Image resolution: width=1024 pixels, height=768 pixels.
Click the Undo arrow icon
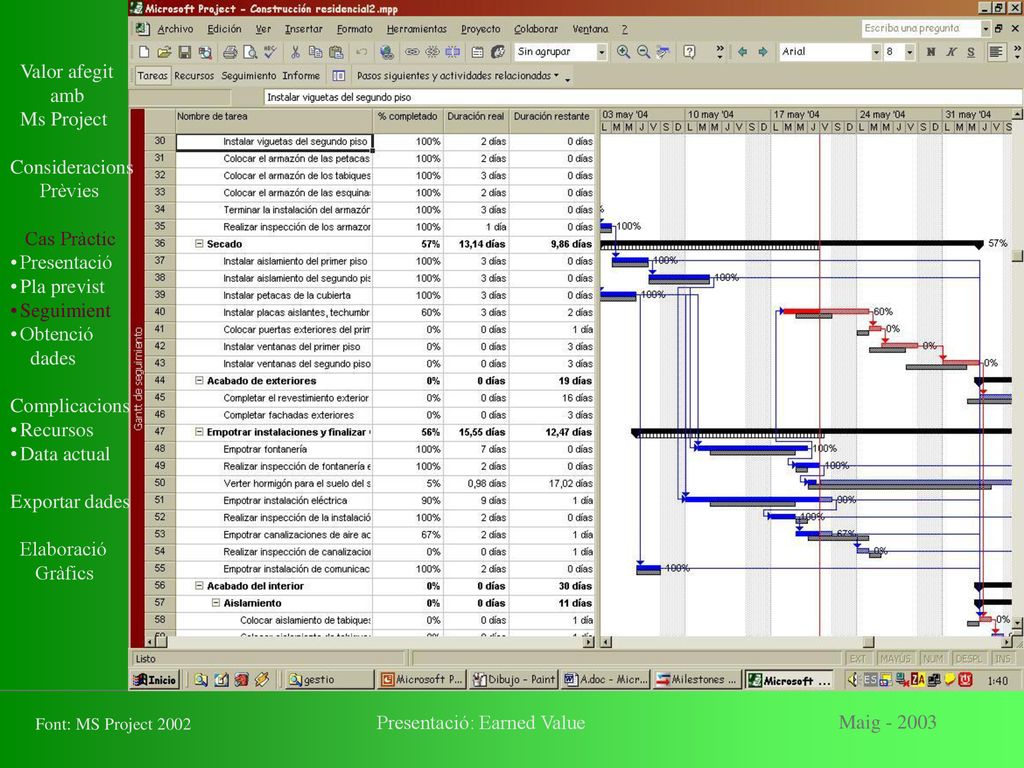coord(361,52)
